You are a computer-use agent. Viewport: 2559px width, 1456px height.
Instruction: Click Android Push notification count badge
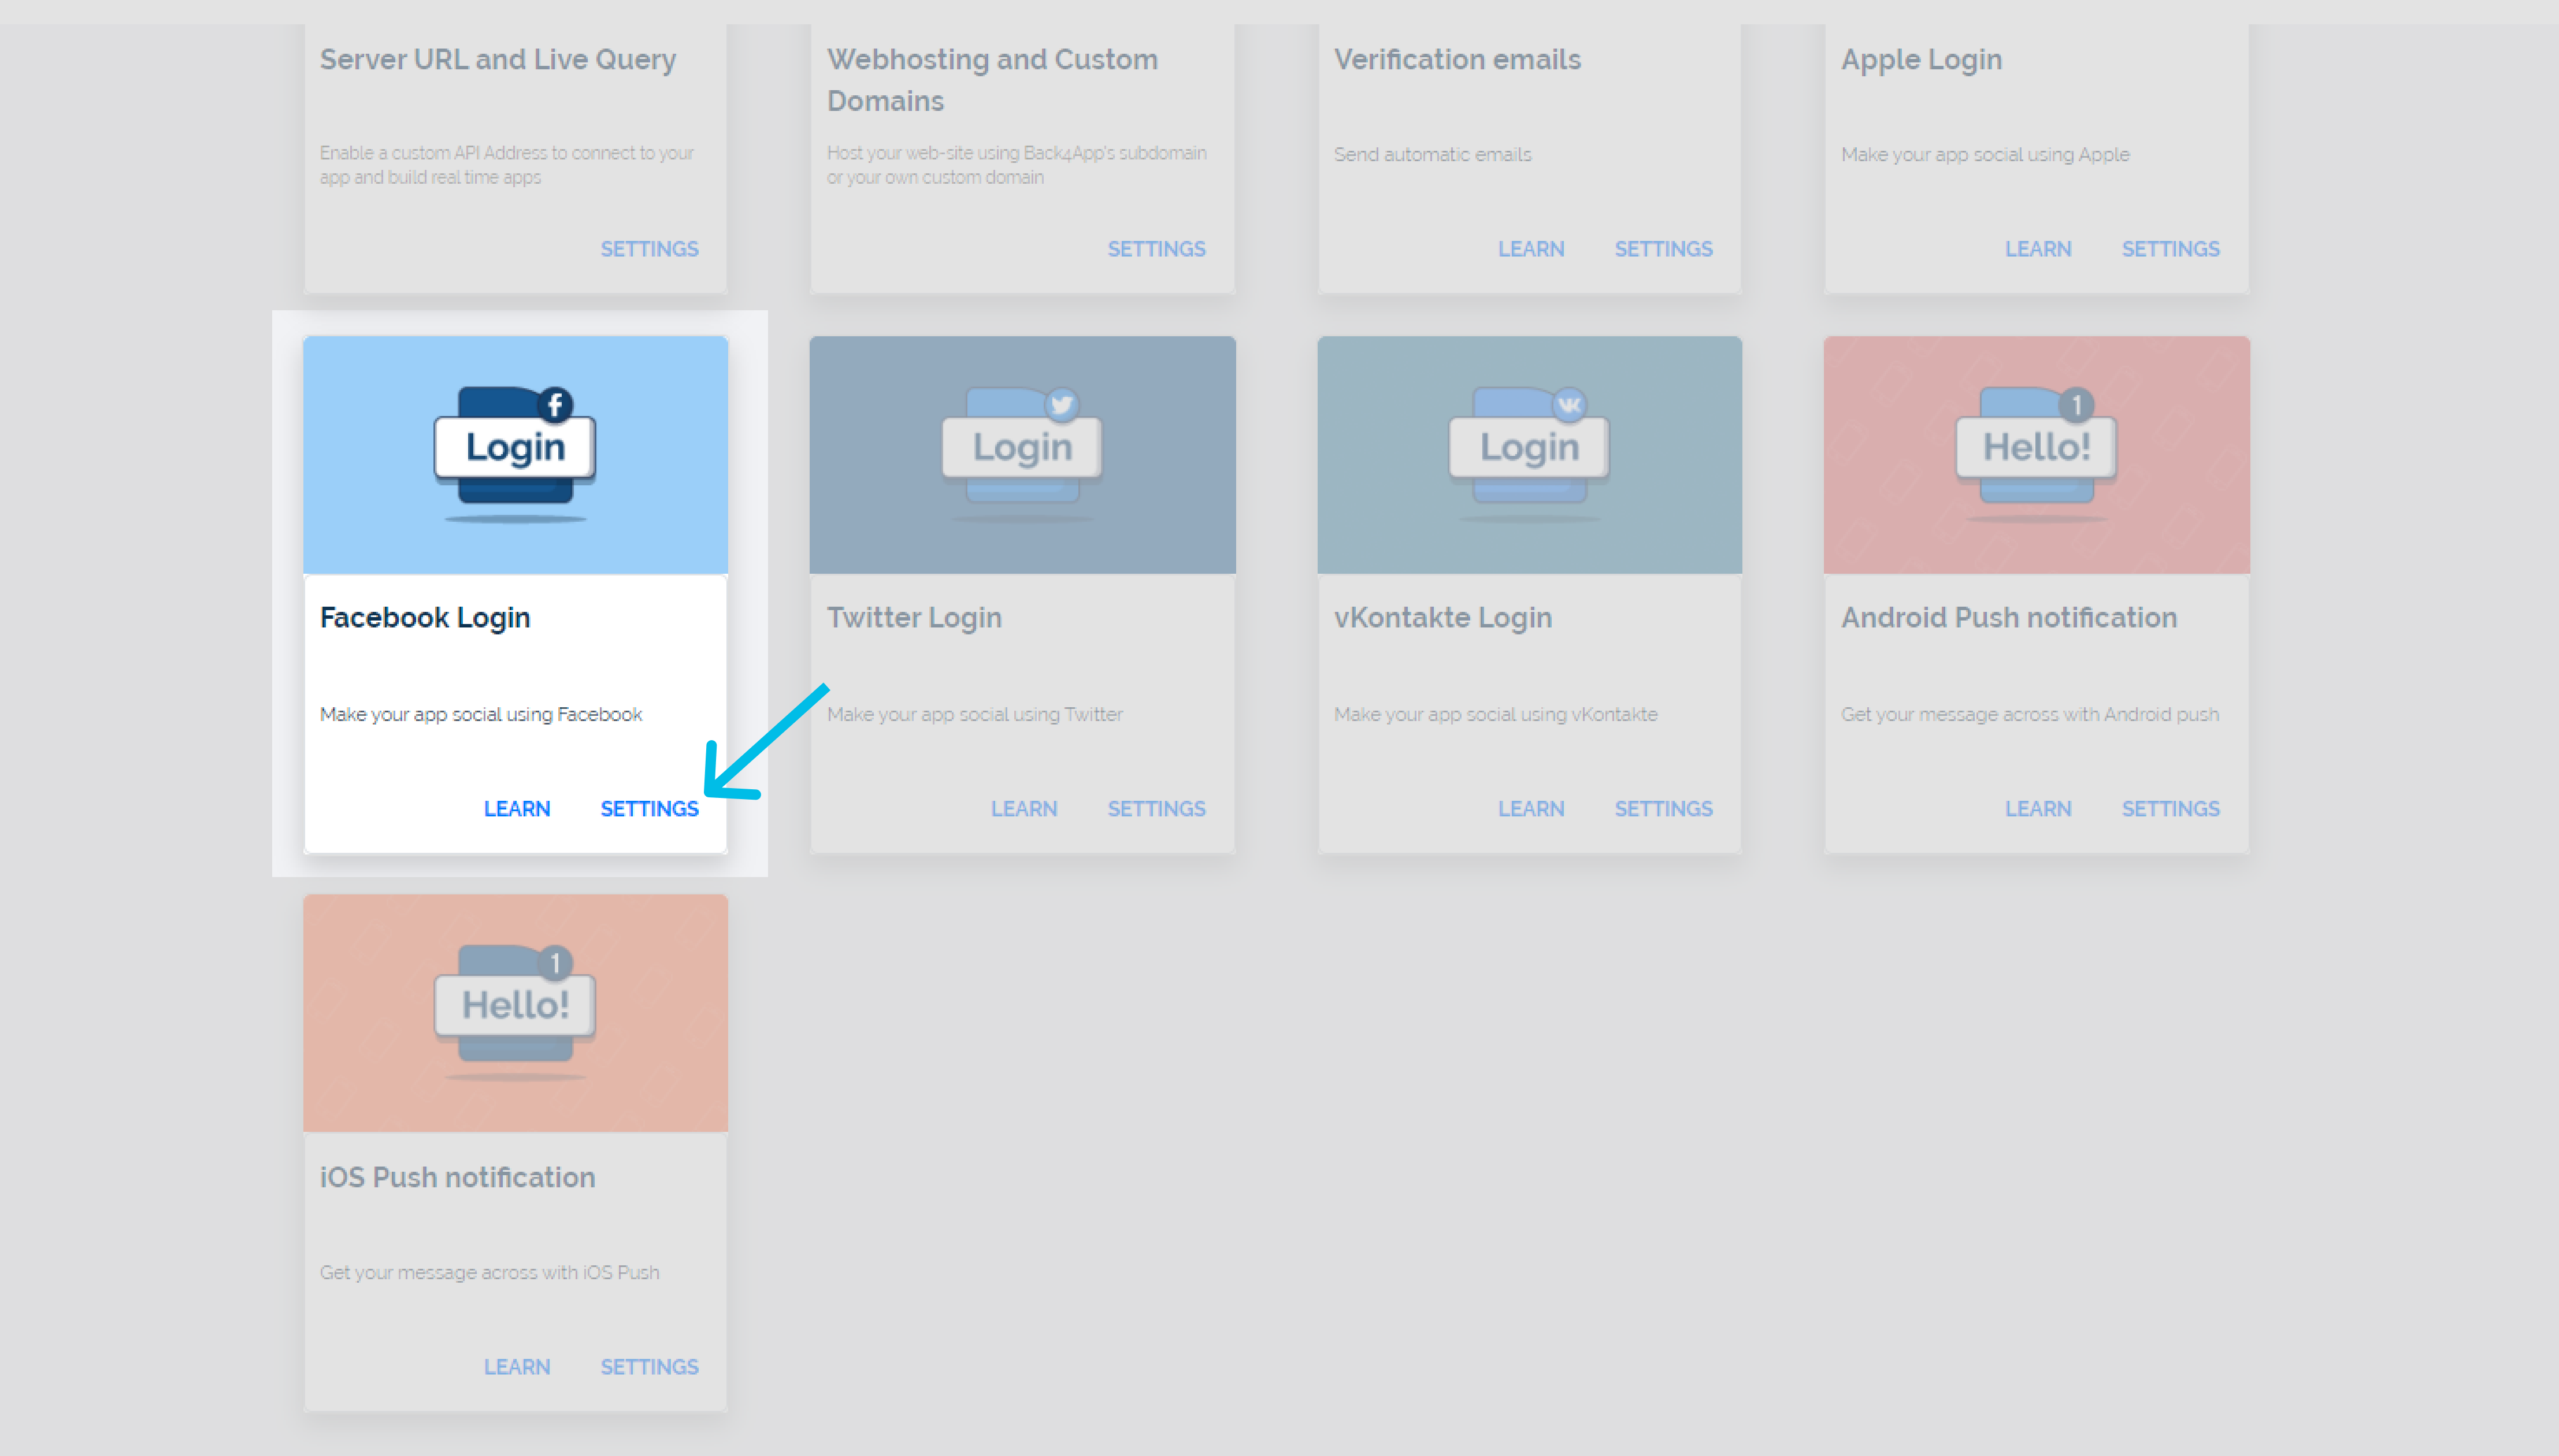pyautogui.click(x=2076, y=405)
